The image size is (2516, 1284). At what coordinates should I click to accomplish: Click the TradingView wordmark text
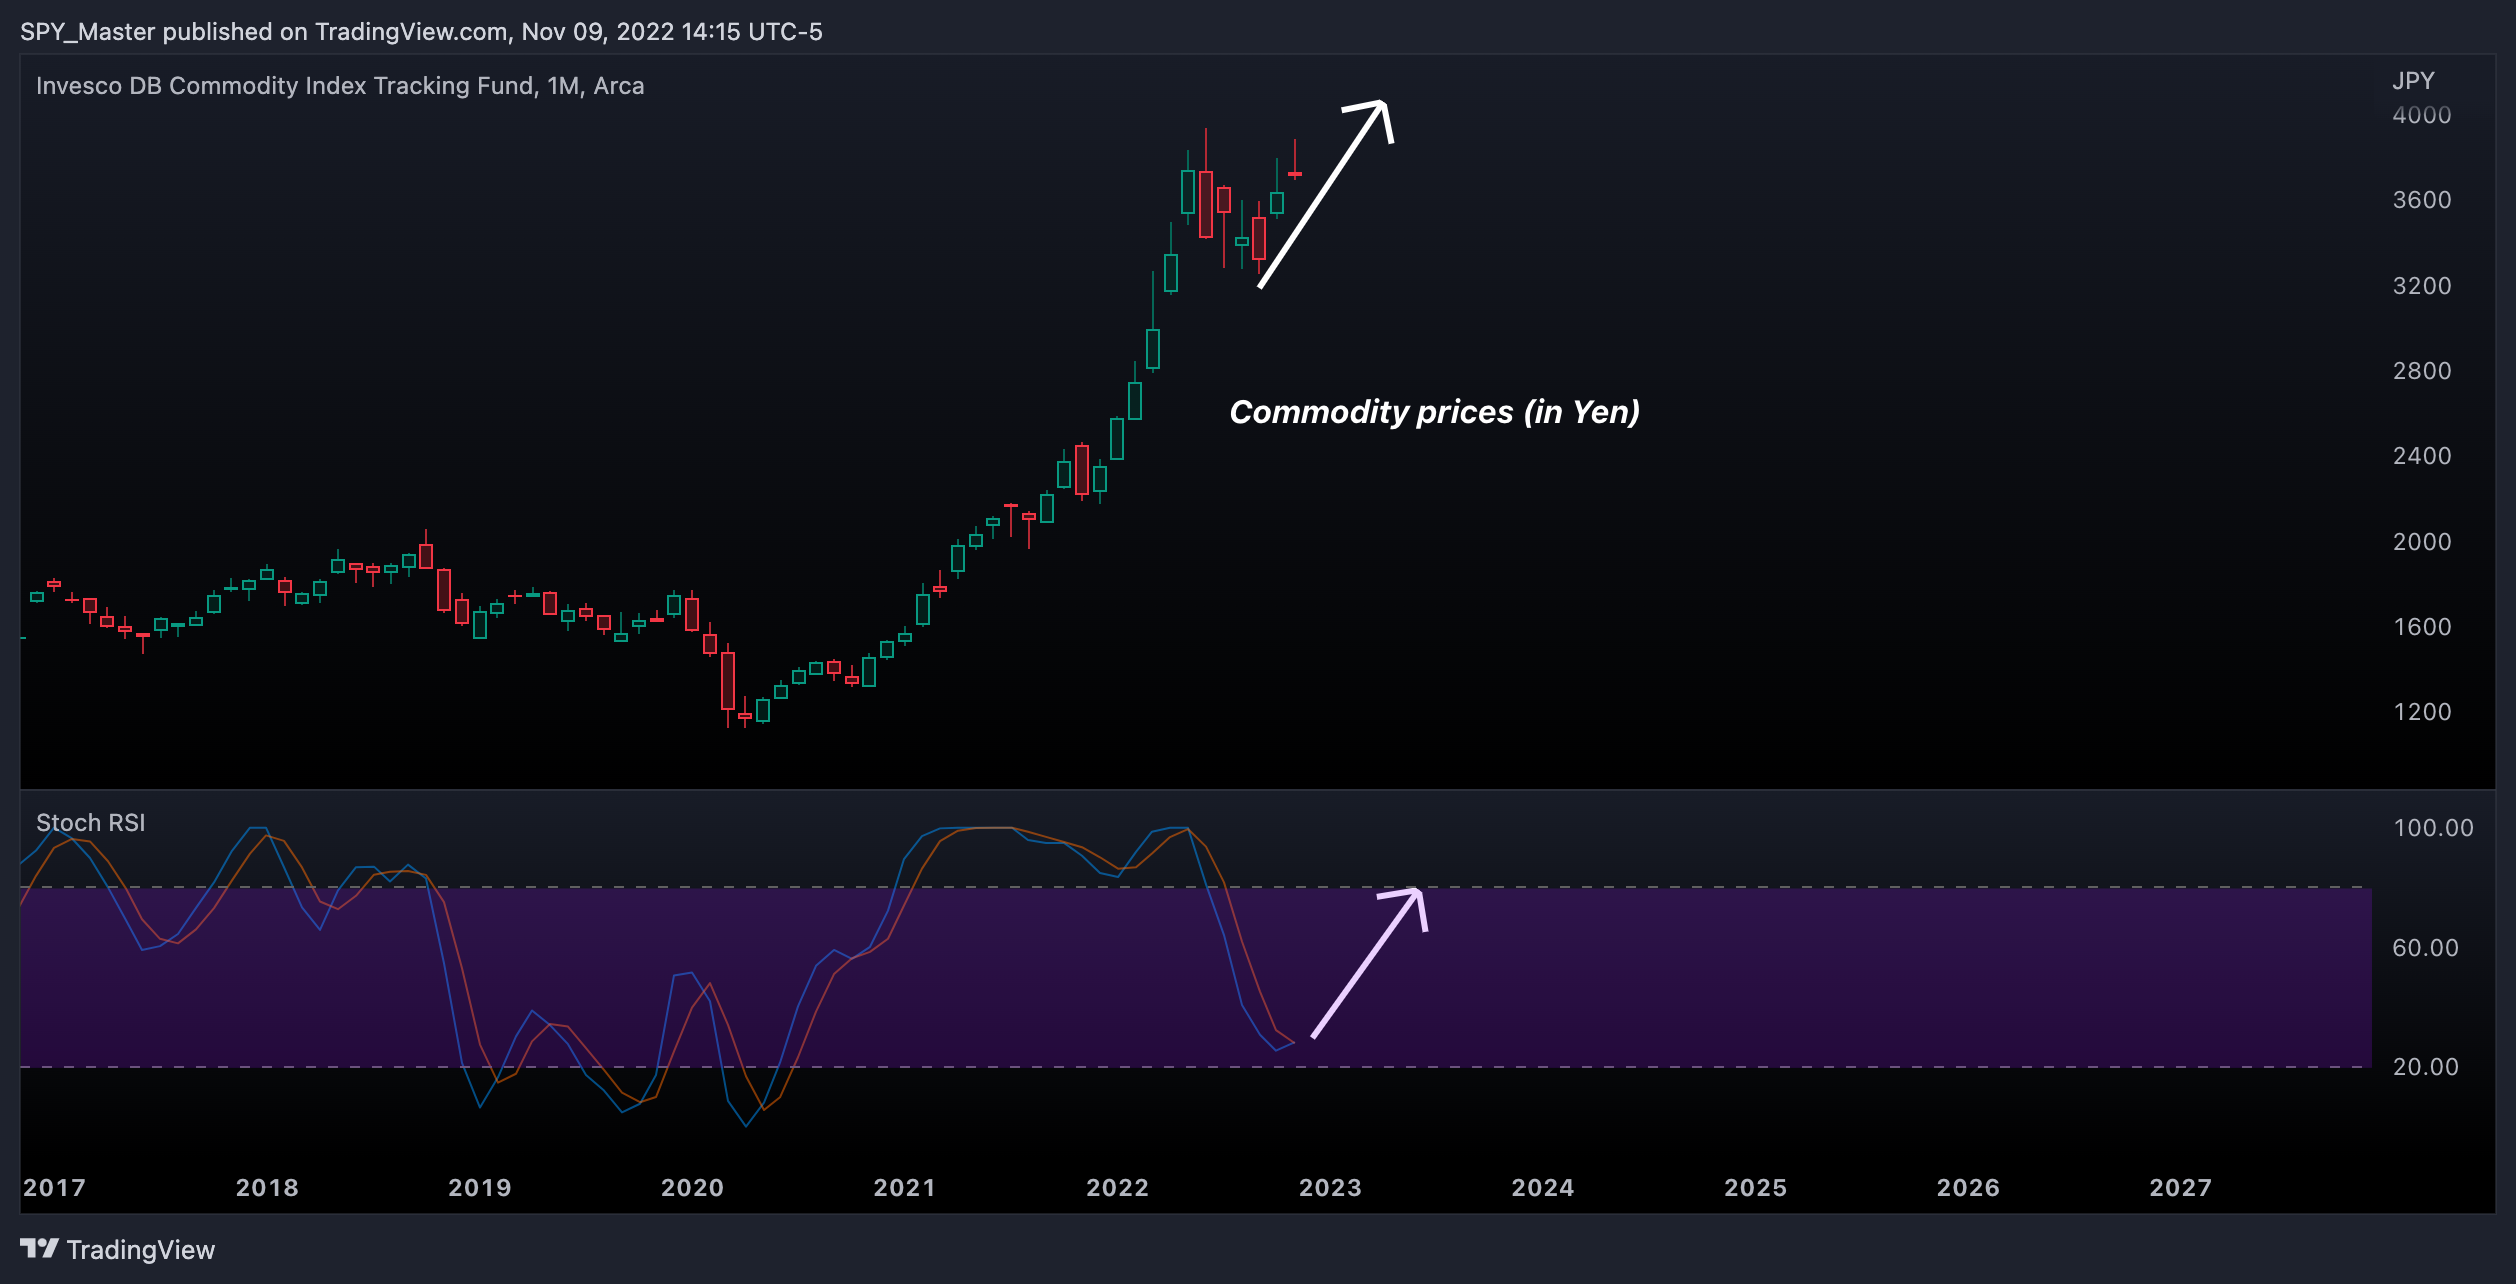(141, 1250)
